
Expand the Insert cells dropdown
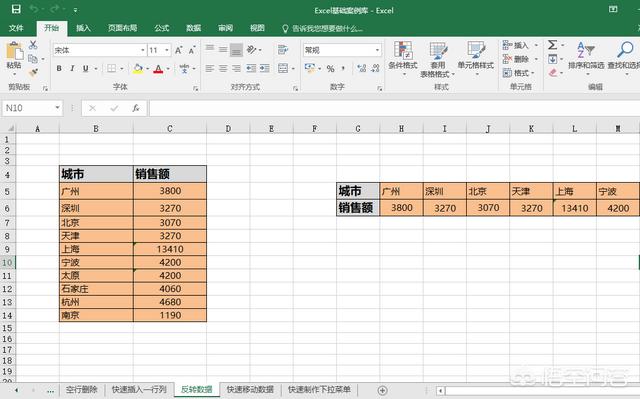(536, 45)
